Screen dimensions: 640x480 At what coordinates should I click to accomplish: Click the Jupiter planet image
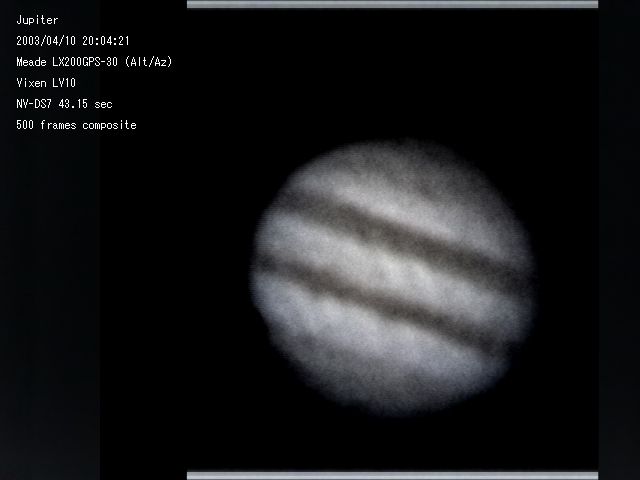point(393,278)
